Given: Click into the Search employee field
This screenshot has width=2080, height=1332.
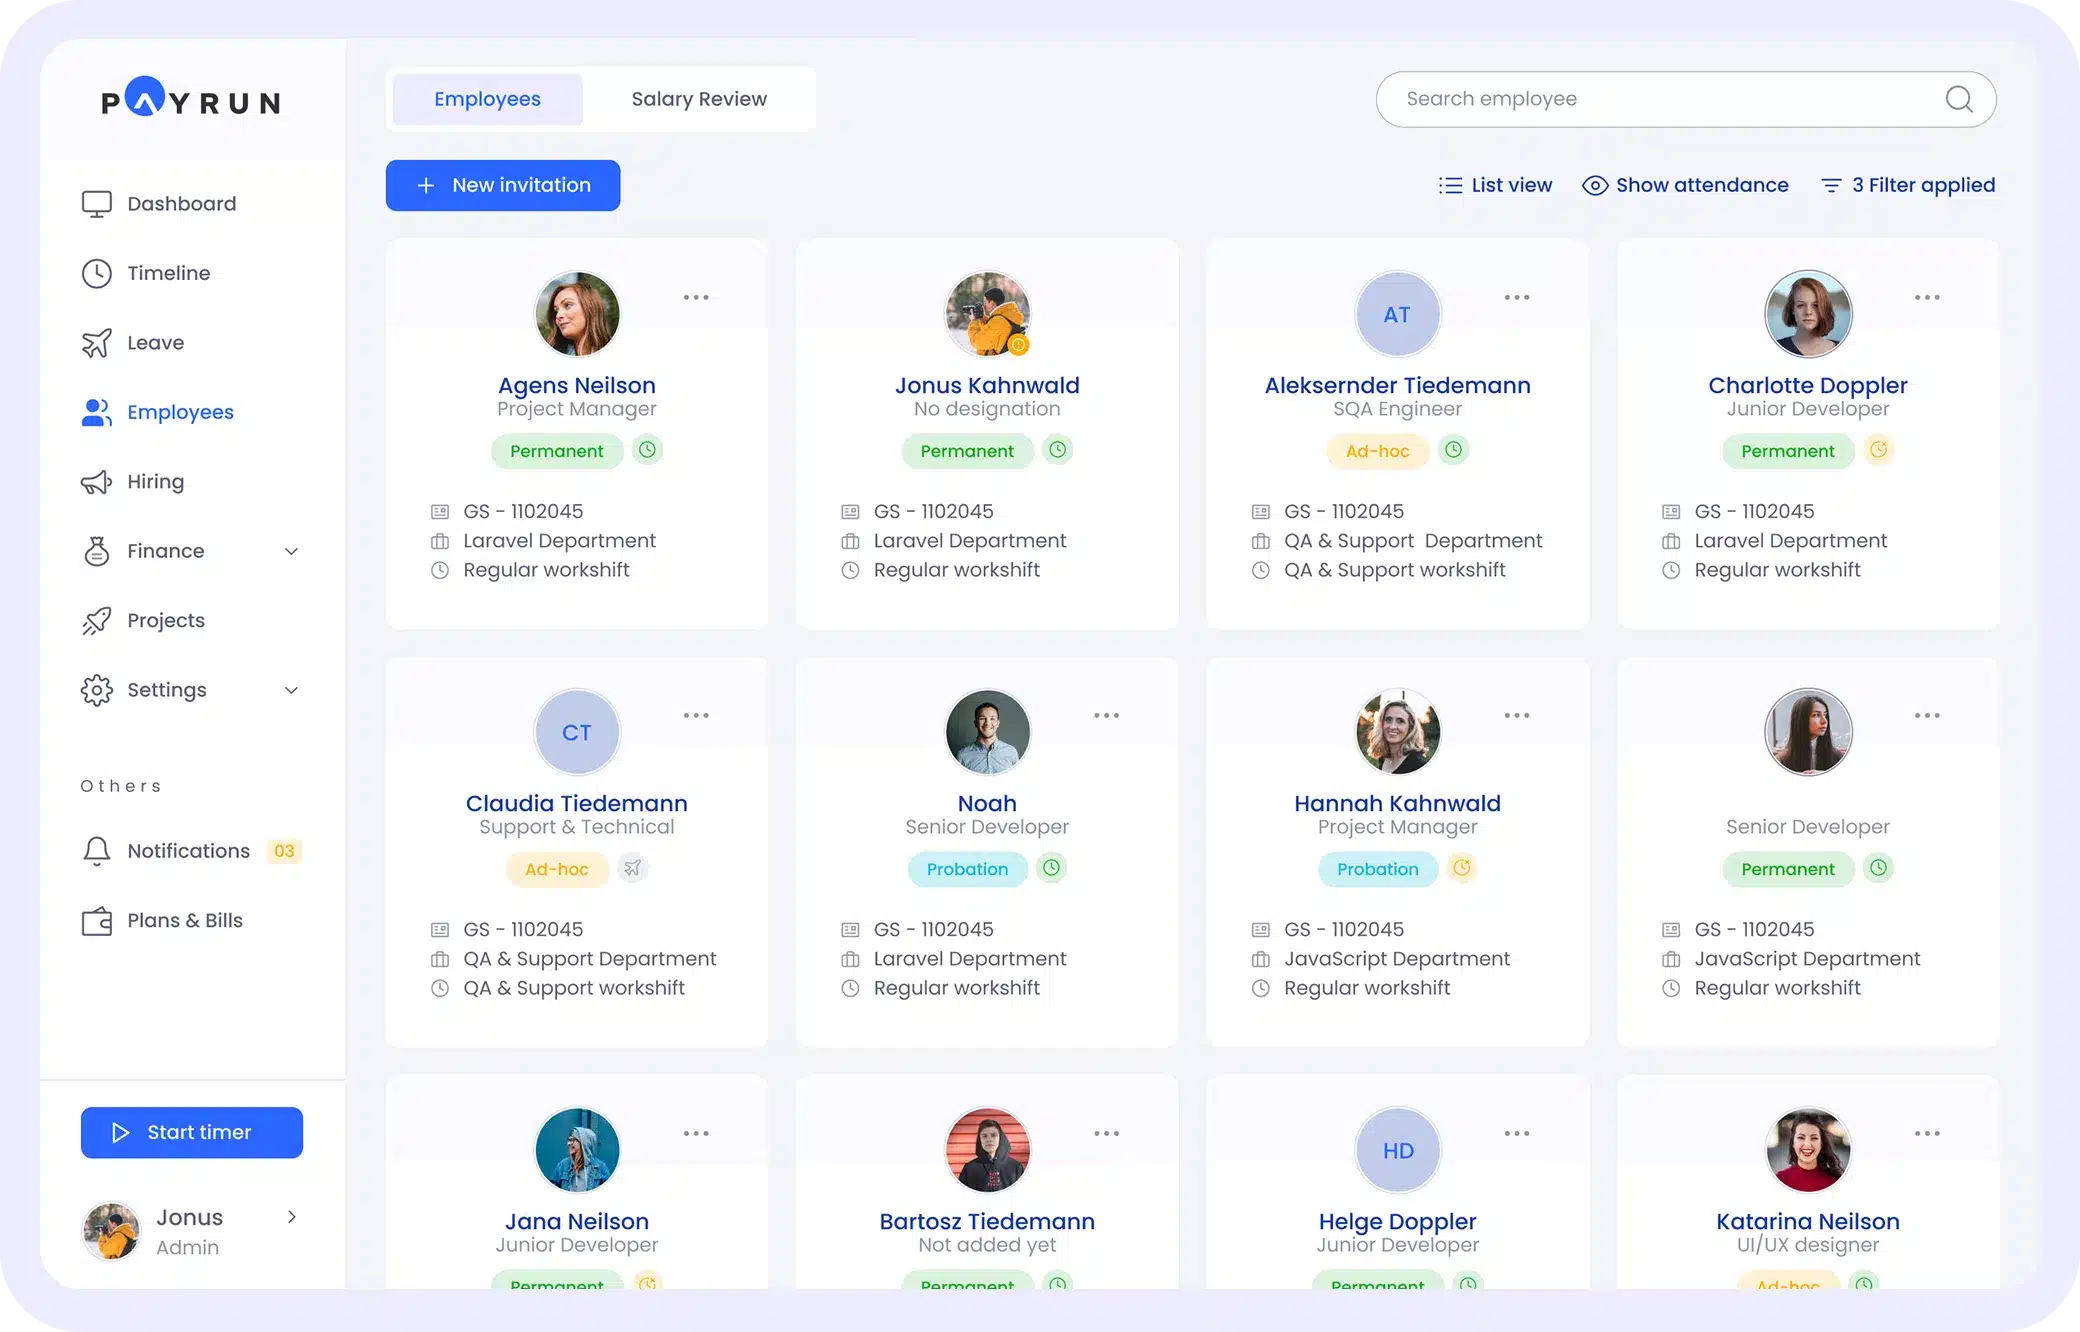Looking at the screenshot, I should click(x=1650, y=99).
